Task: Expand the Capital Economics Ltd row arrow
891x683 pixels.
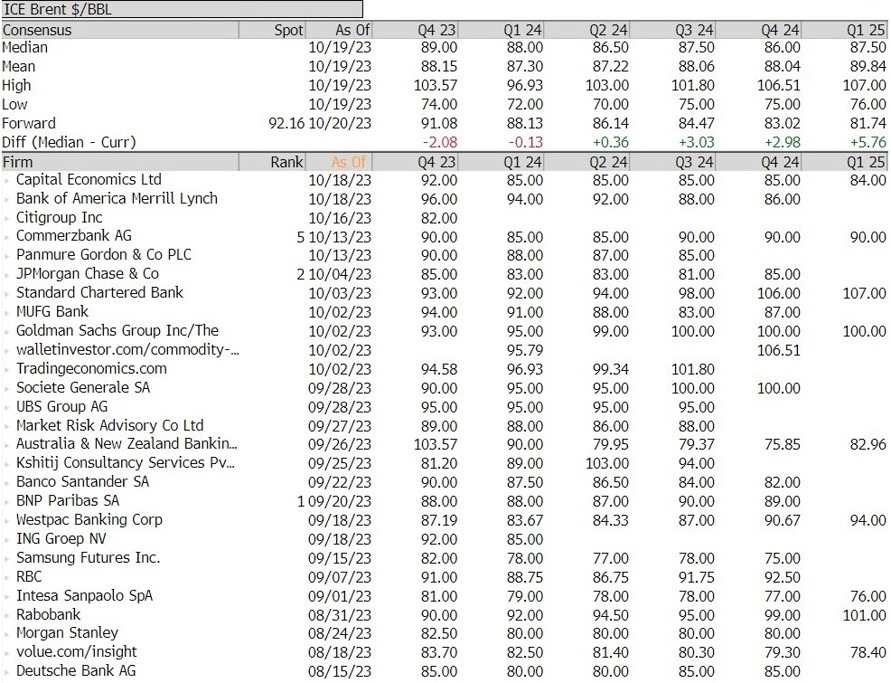Action: 7,180
